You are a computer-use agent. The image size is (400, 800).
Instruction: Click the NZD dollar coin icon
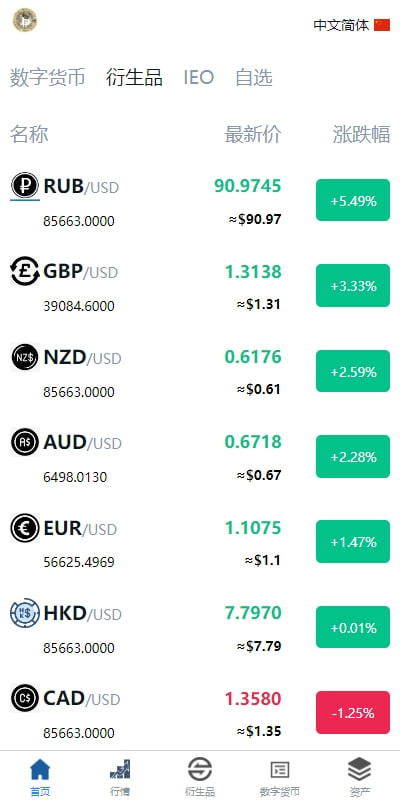point(25,357)
